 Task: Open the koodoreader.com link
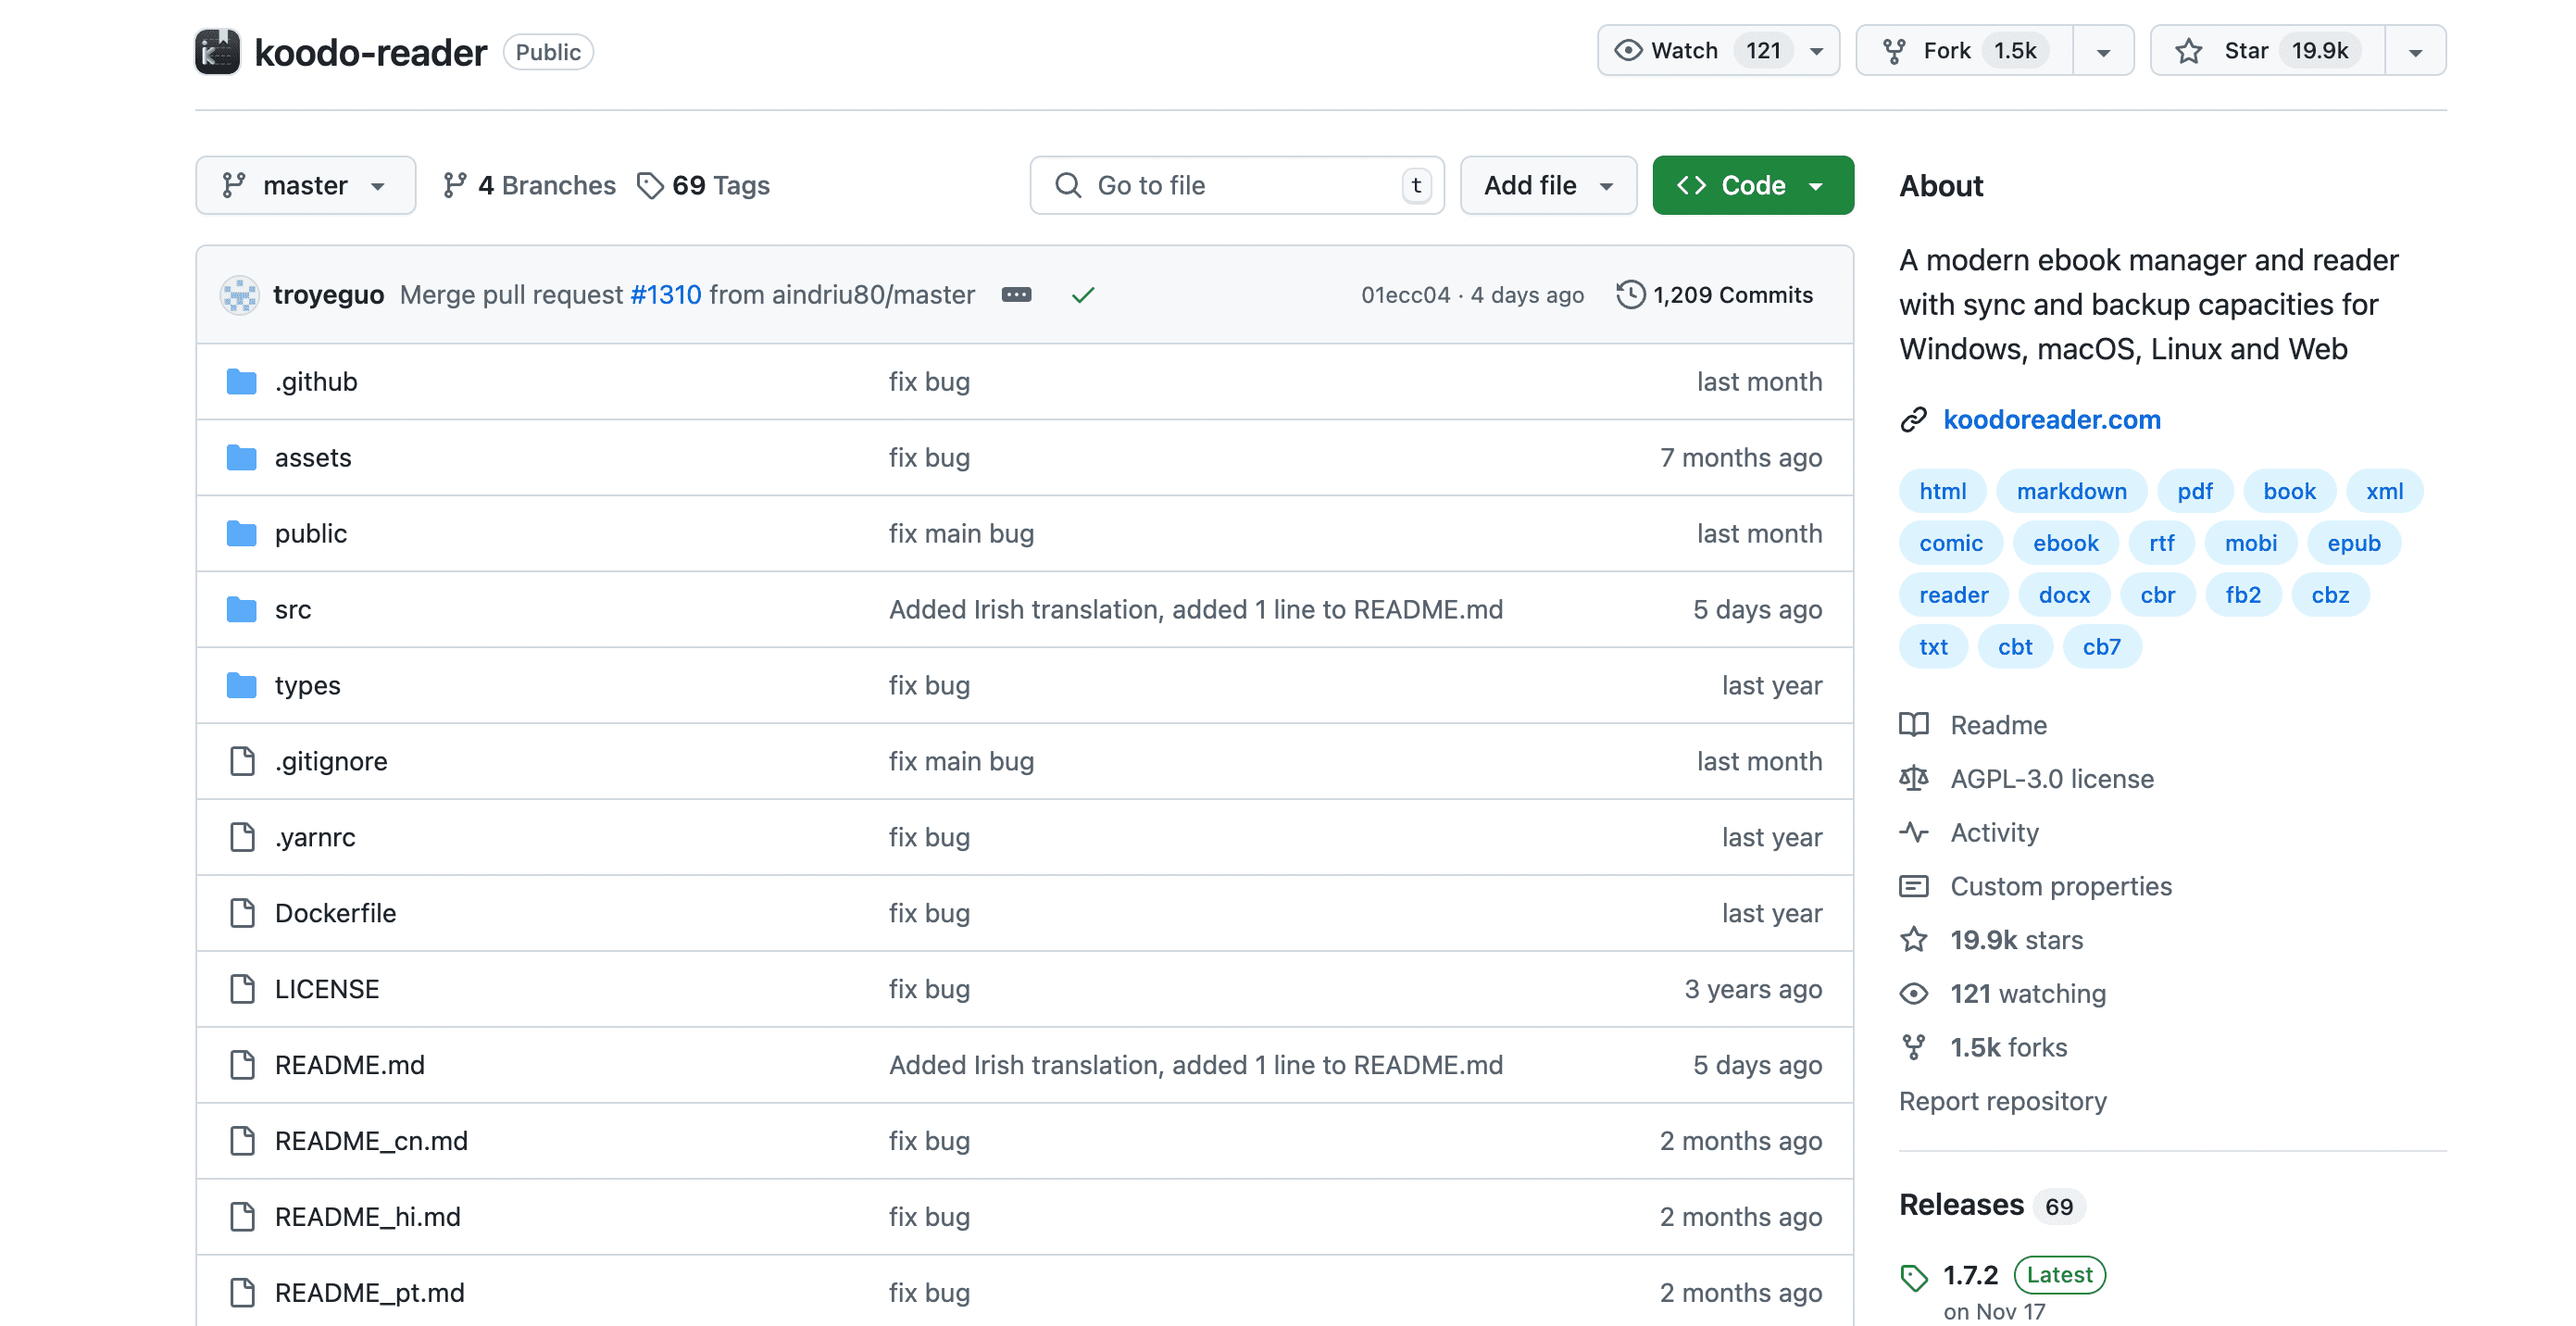pos(2052,418)
